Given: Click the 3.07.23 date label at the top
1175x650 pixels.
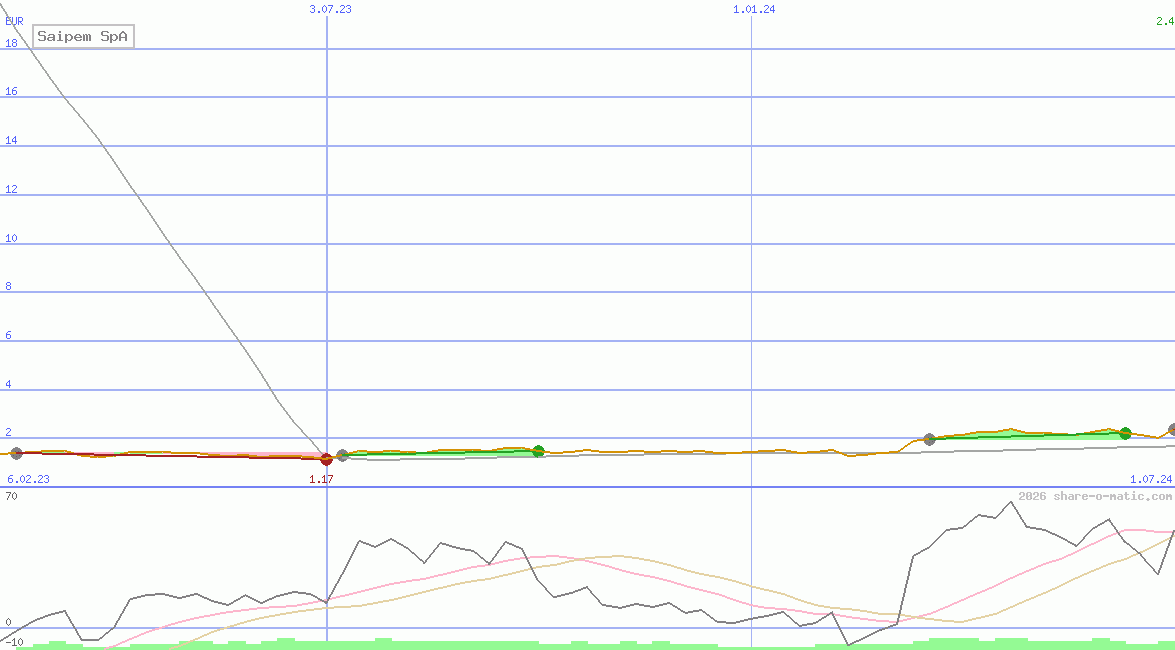Looking at the screenshot, I should click(x=330, y=9).
